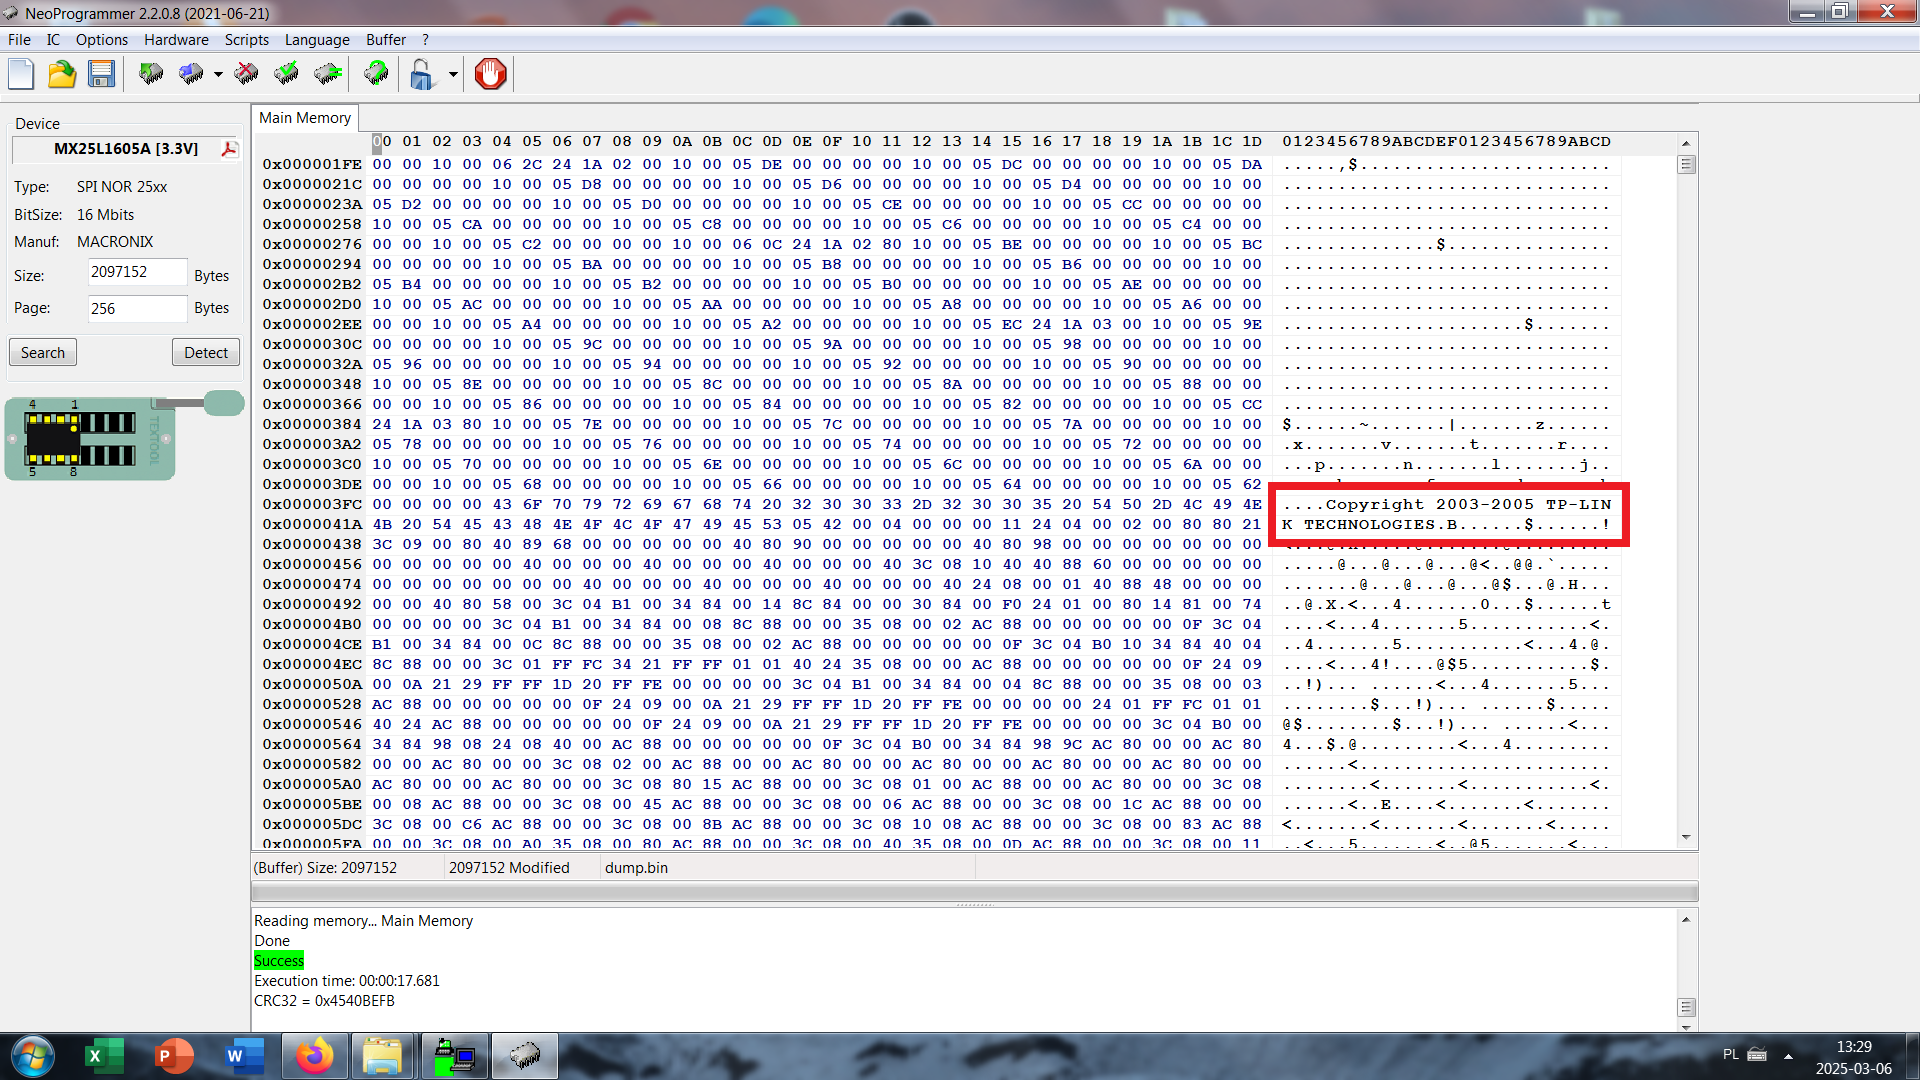Focus the Page size input field

coord(137,309)
